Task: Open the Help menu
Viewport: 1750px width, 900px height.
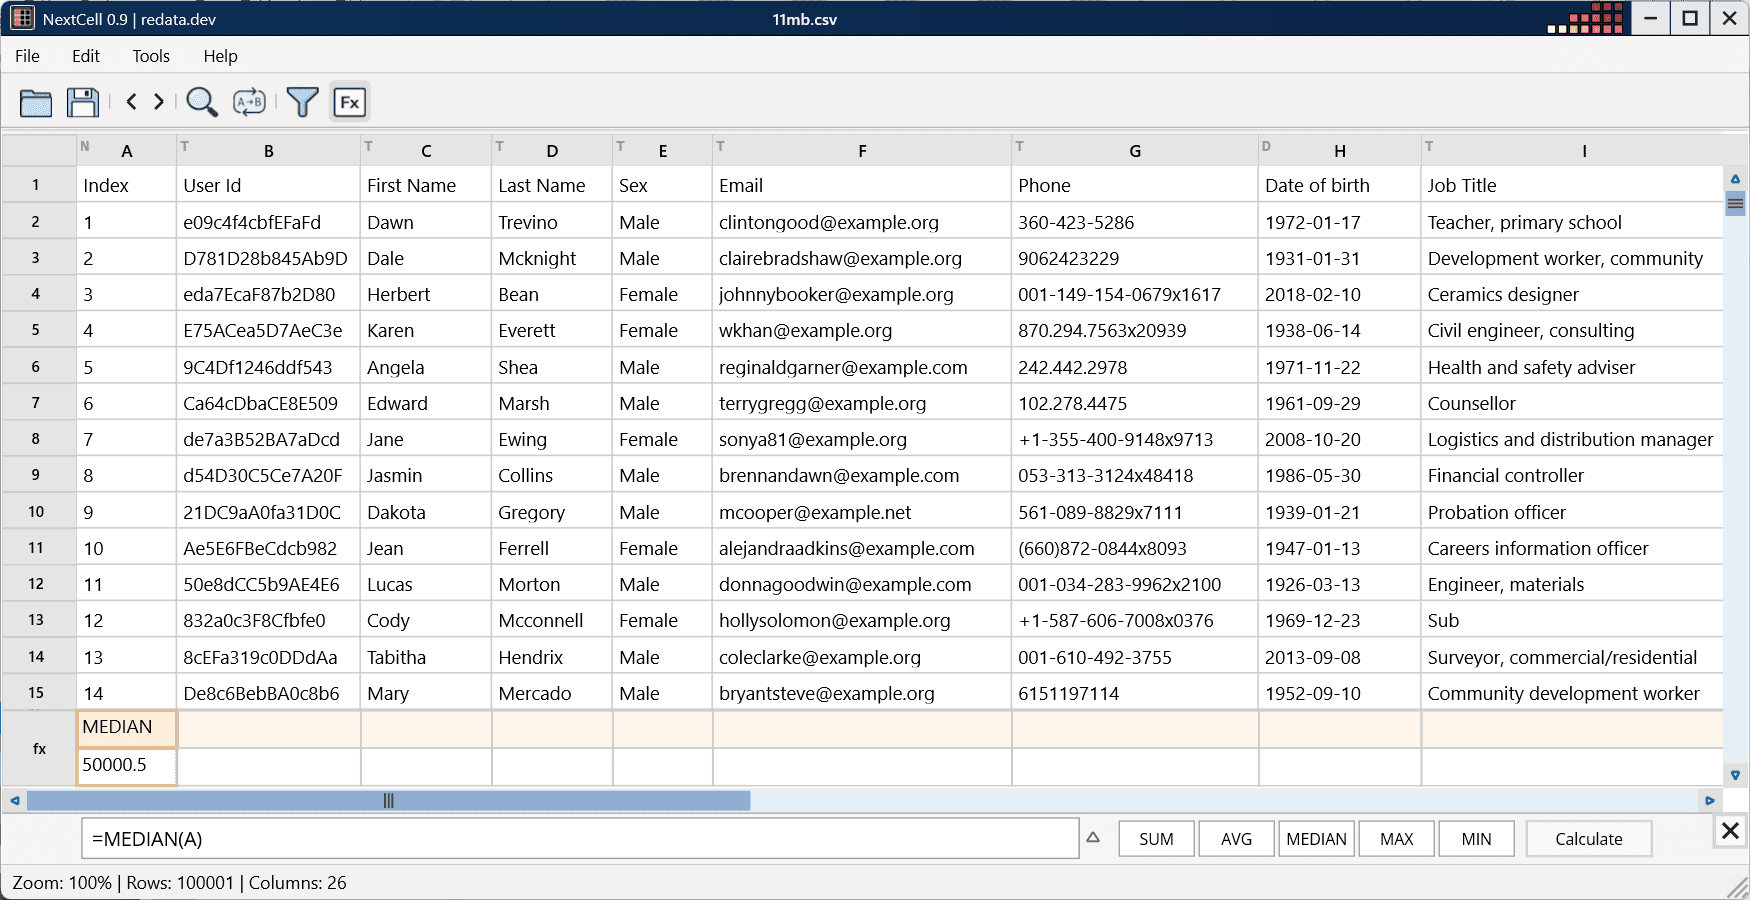Action: 220,56
